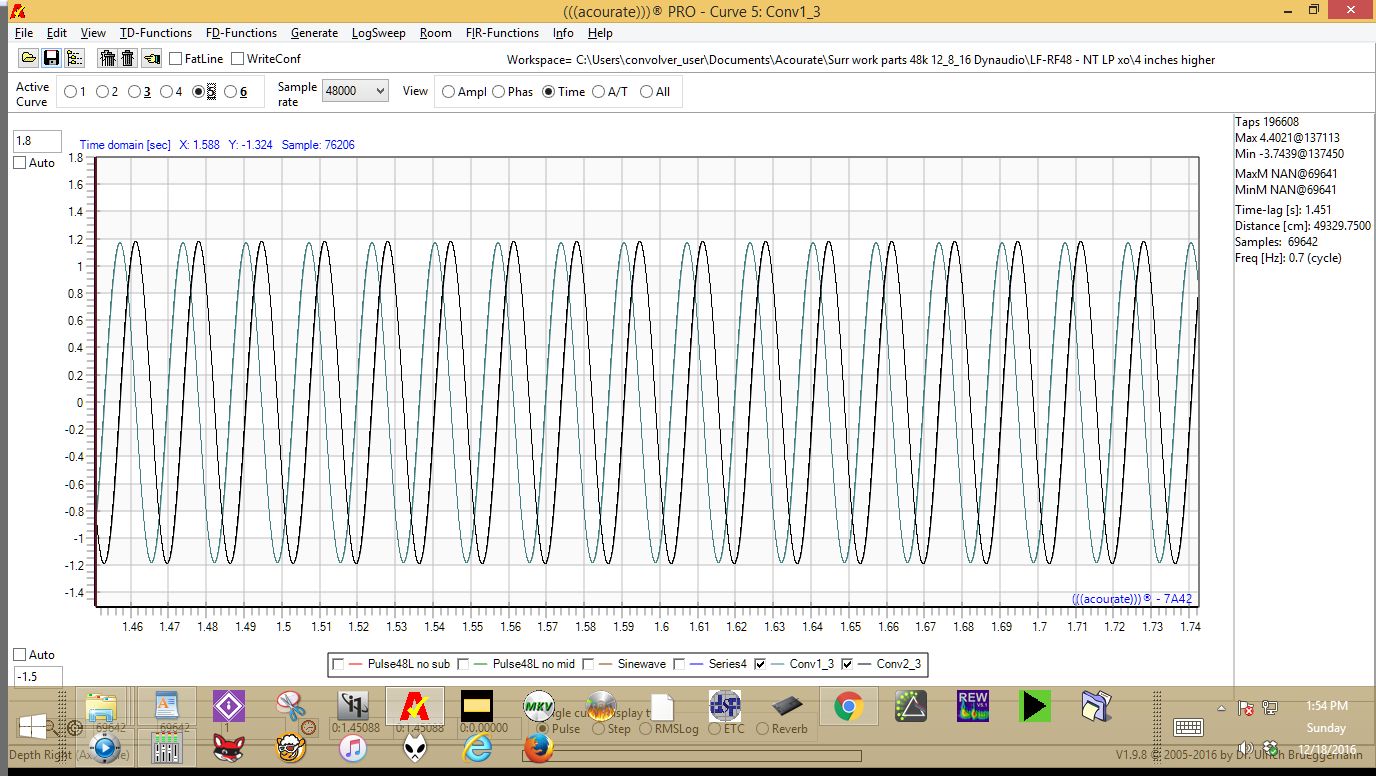
Task: Click the upper Y-axis limit field showing 1.8
Action: [37, 142]
